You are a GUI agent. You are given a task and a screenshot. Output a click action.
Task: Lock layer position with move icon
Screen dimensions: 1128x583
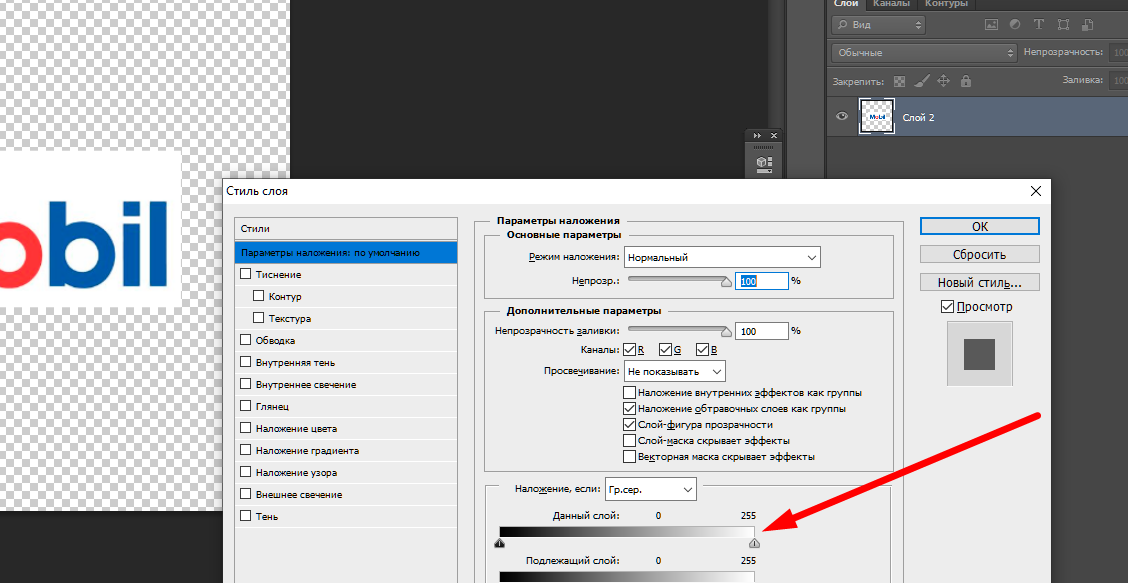coord(942,81)
